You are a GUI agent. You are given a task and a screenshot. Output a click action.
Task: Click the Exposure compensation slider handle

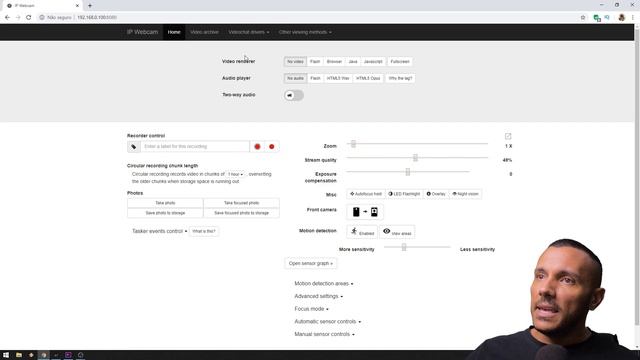tap(408, 172)
